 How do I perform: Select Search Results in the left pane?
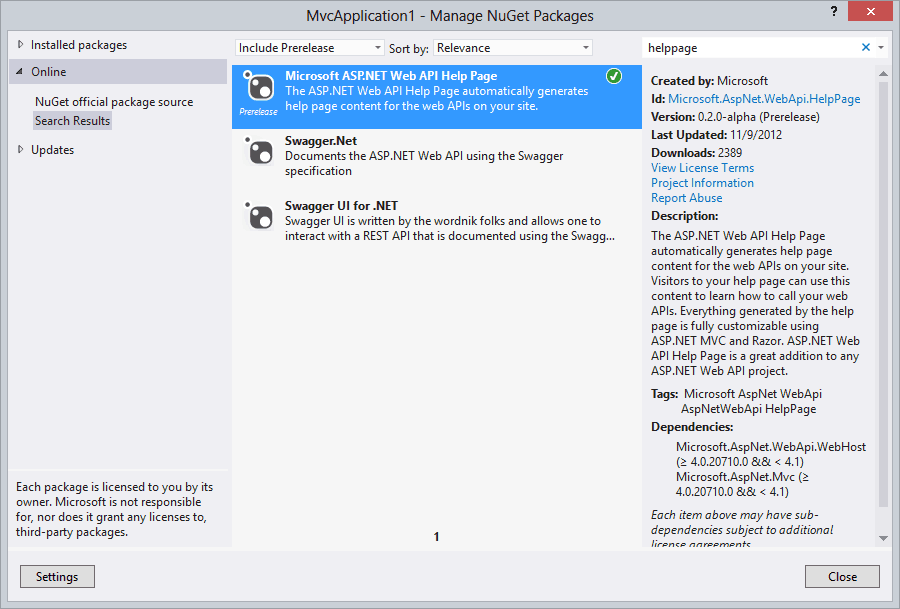pos(72,121)
